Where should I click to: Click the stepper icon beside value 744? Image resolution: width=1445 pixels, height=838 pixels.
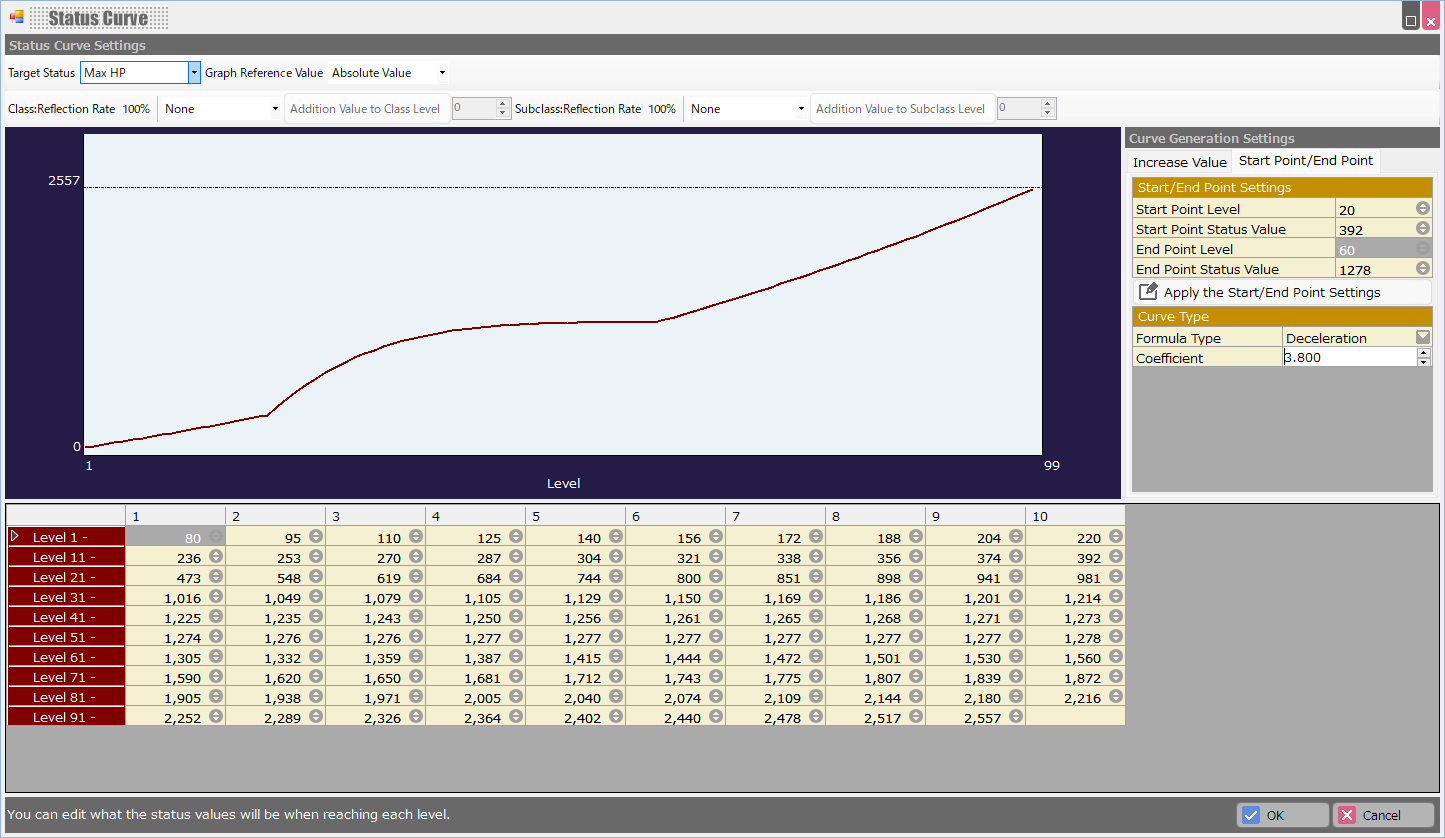pyautogui.click(x=615, y=577)
